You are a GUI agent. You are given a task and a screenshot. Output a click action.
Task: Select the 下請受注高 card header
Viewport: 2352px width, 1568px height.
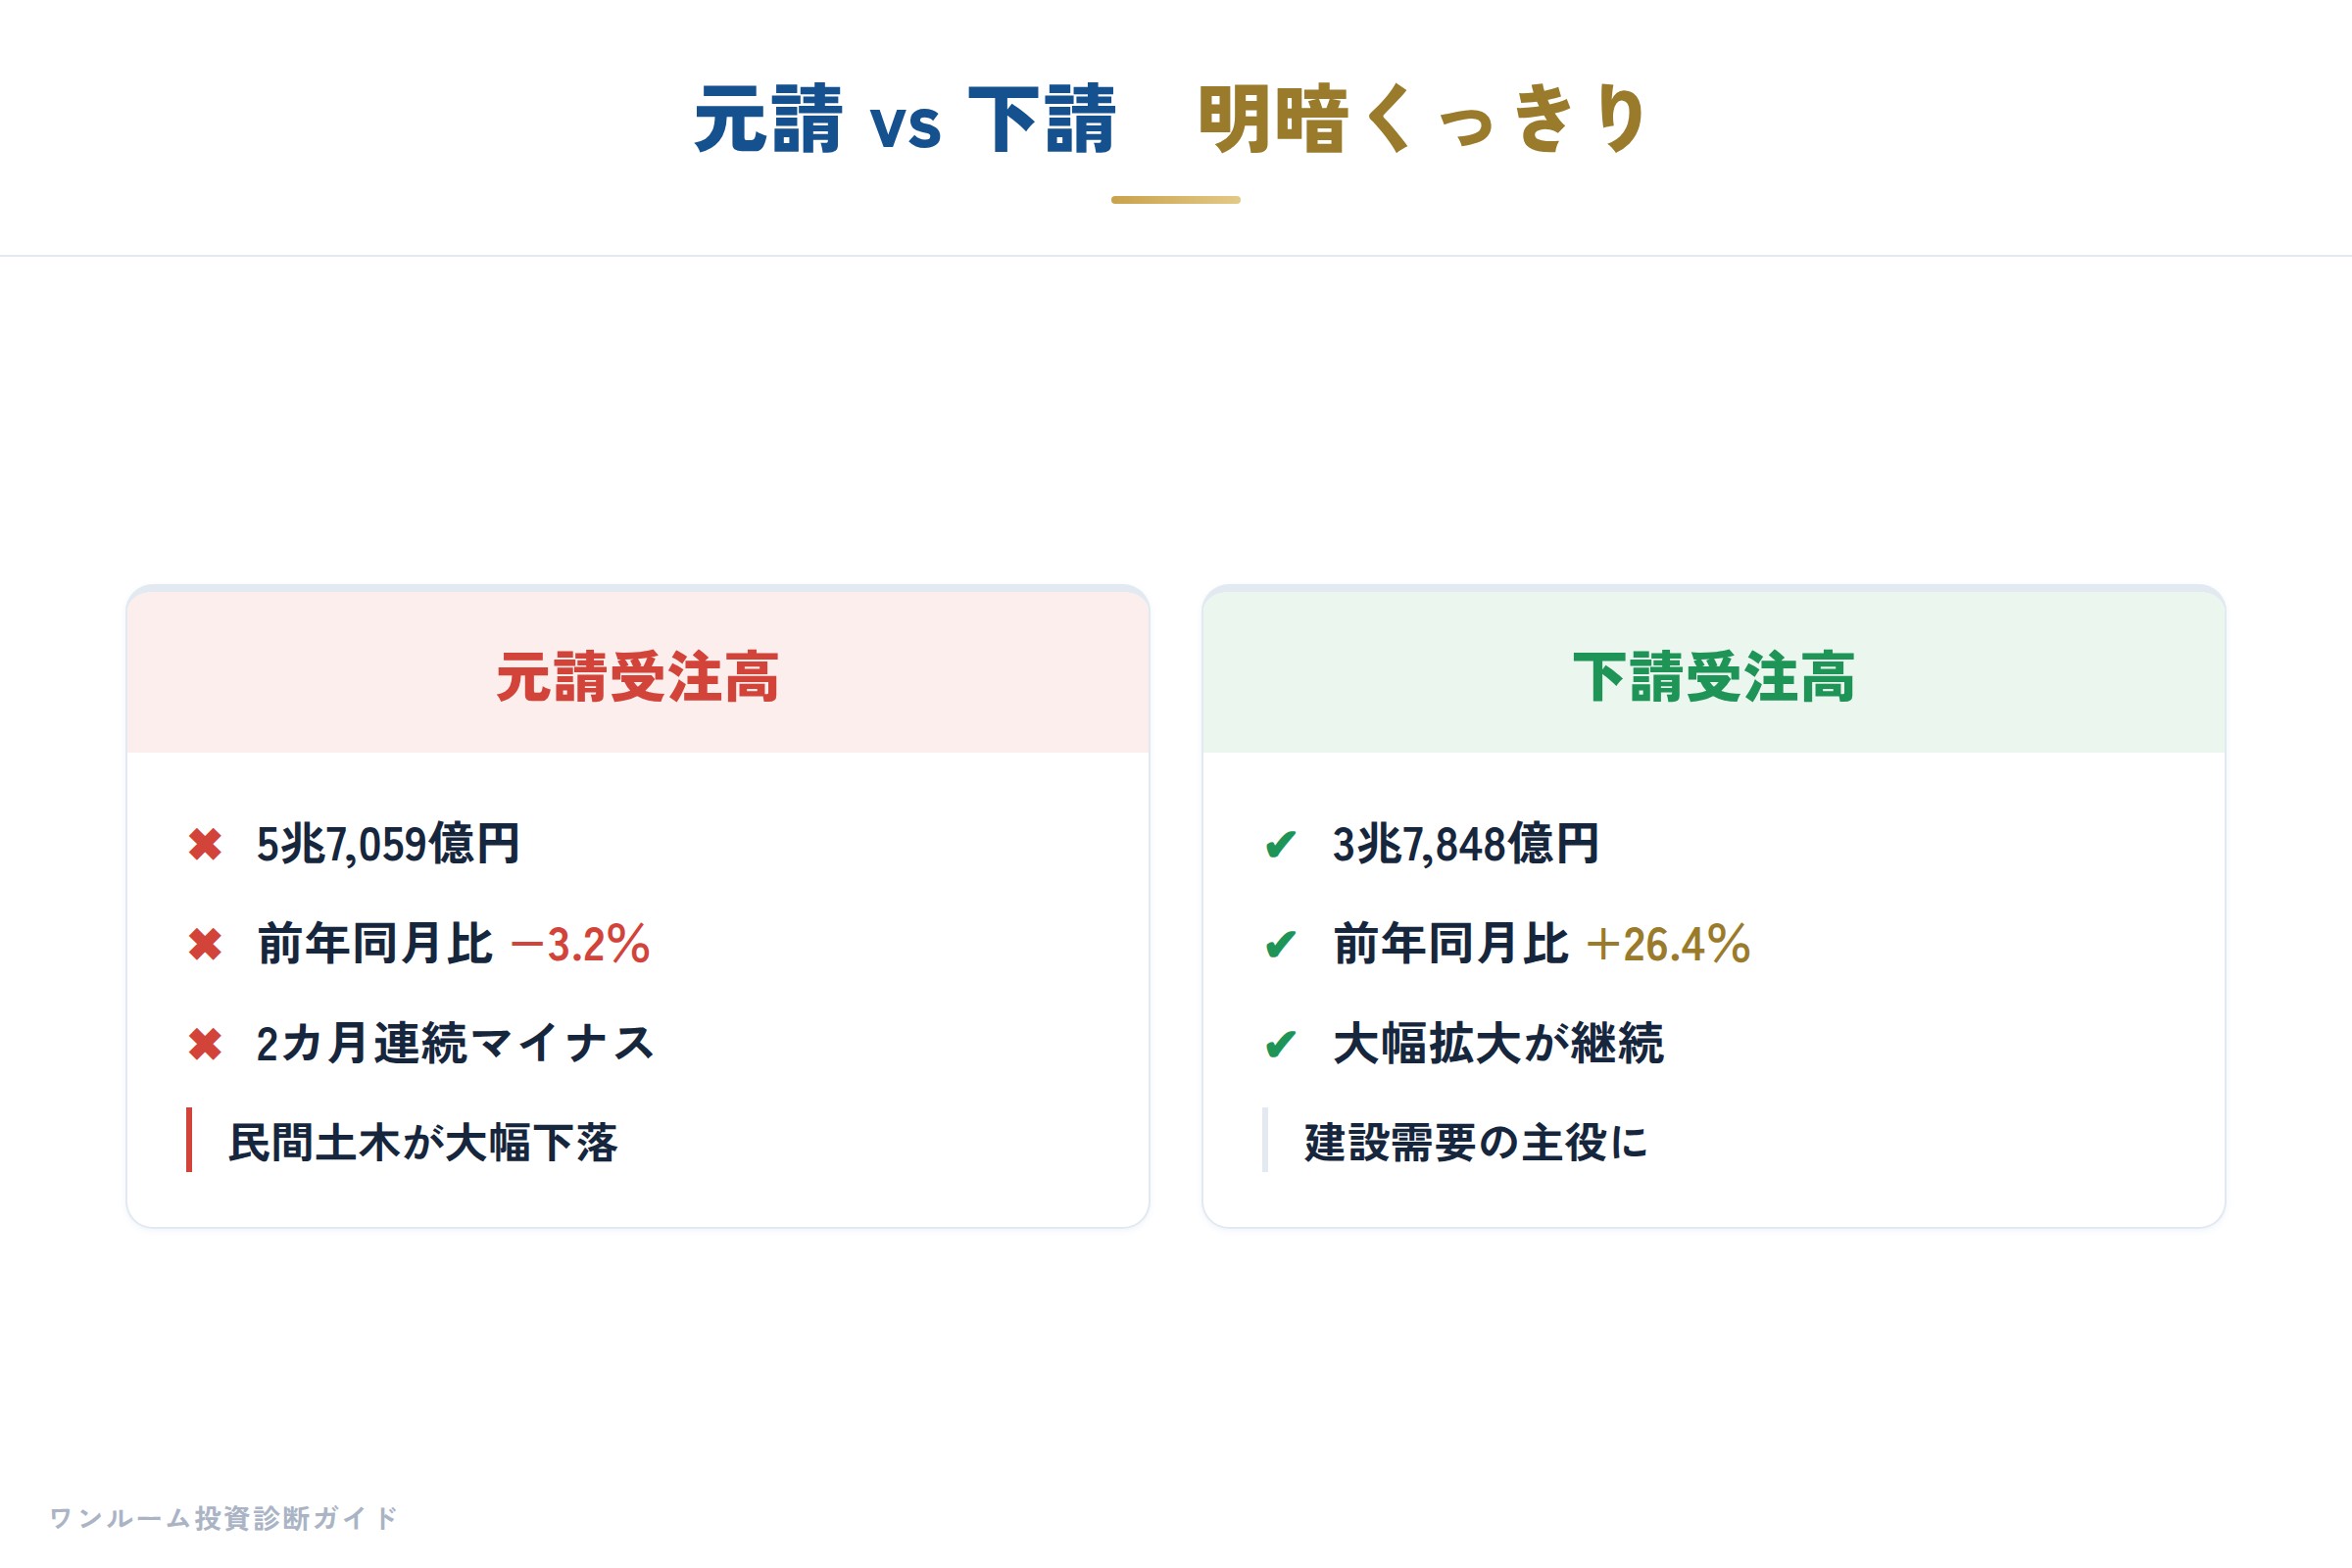pos(1714,672)
